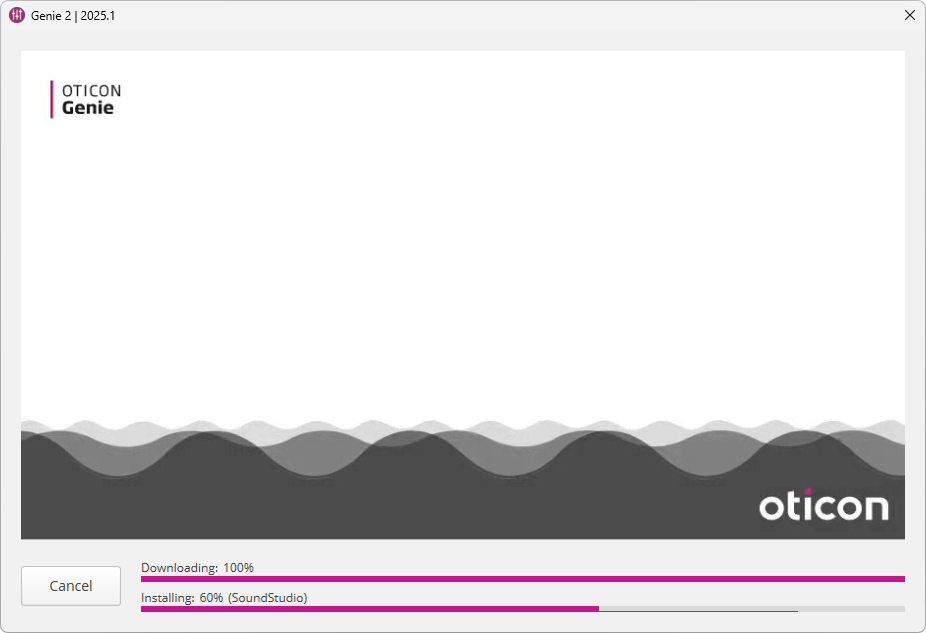Click the Downloading progress bar

click(x=522, y=579)
